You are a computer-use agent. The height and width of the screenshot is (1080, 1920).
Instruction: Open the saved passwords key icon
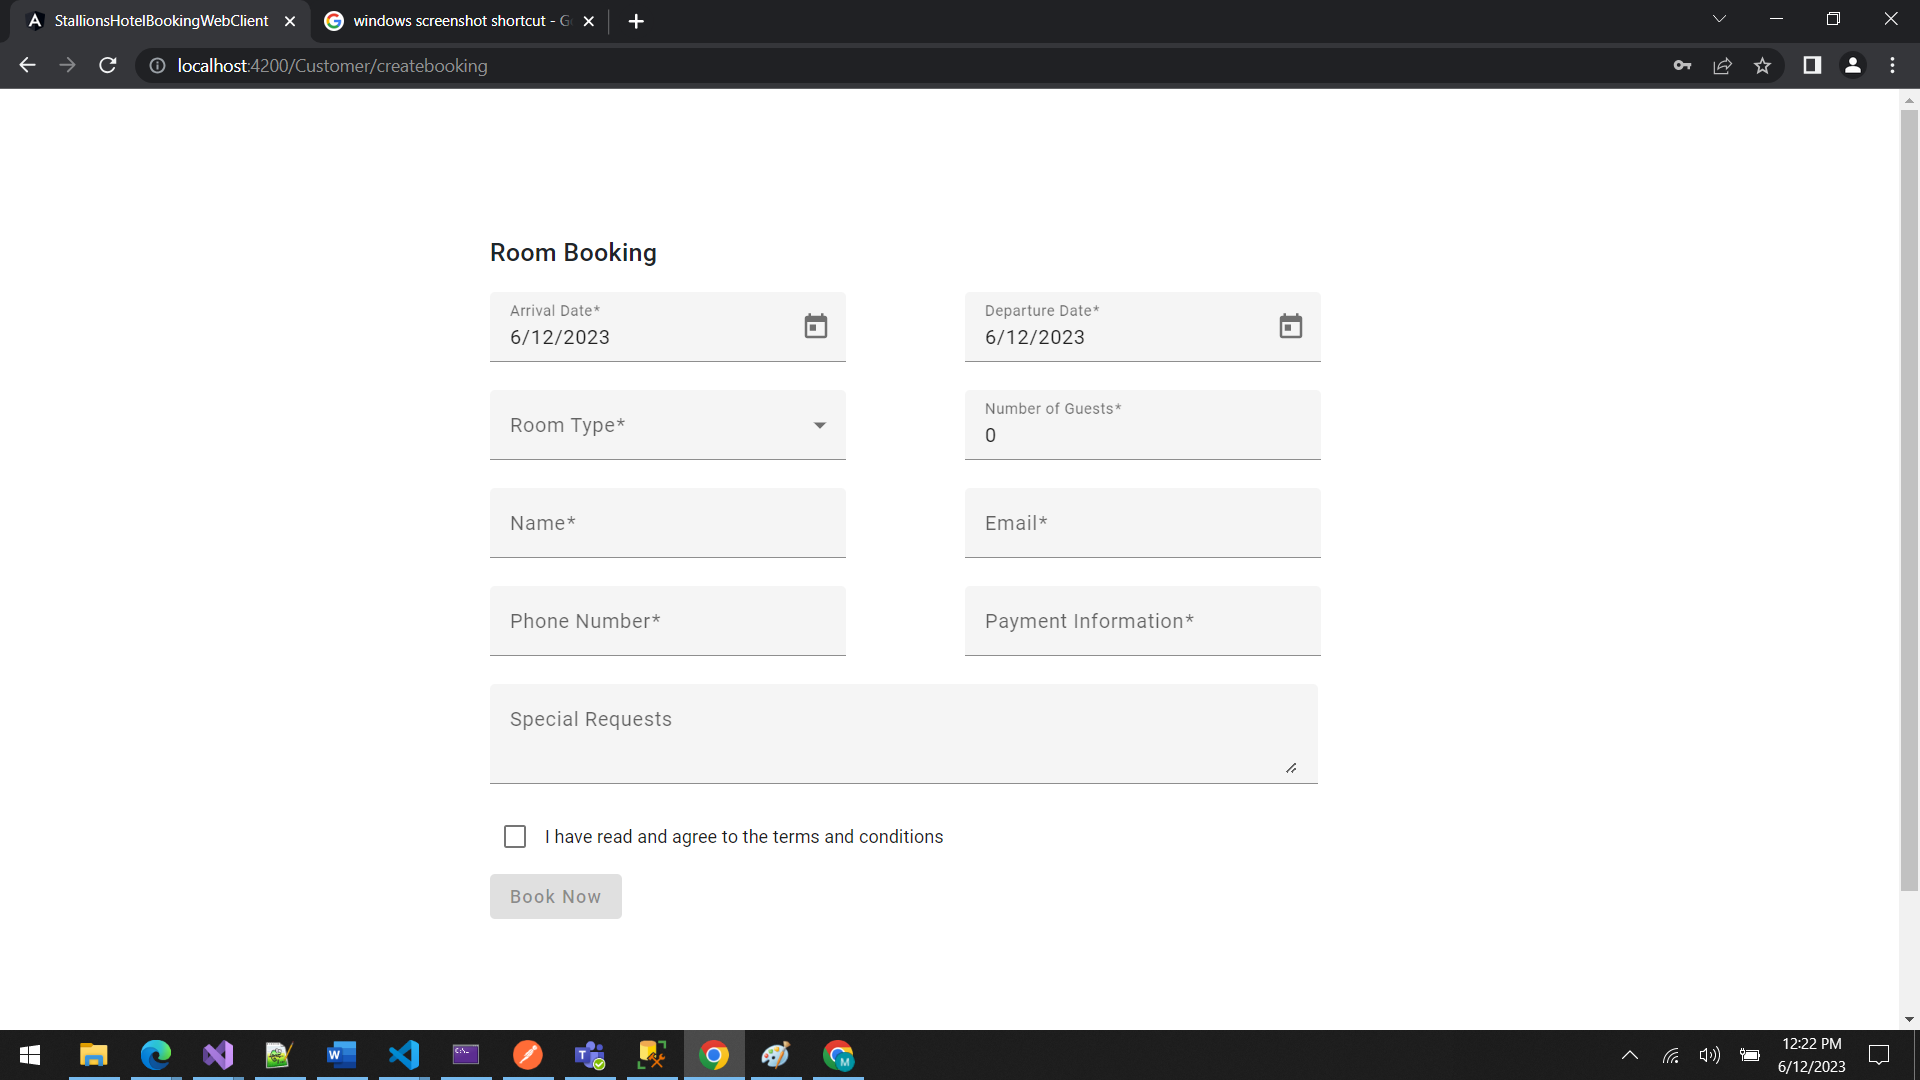(x=1683, y=65)
